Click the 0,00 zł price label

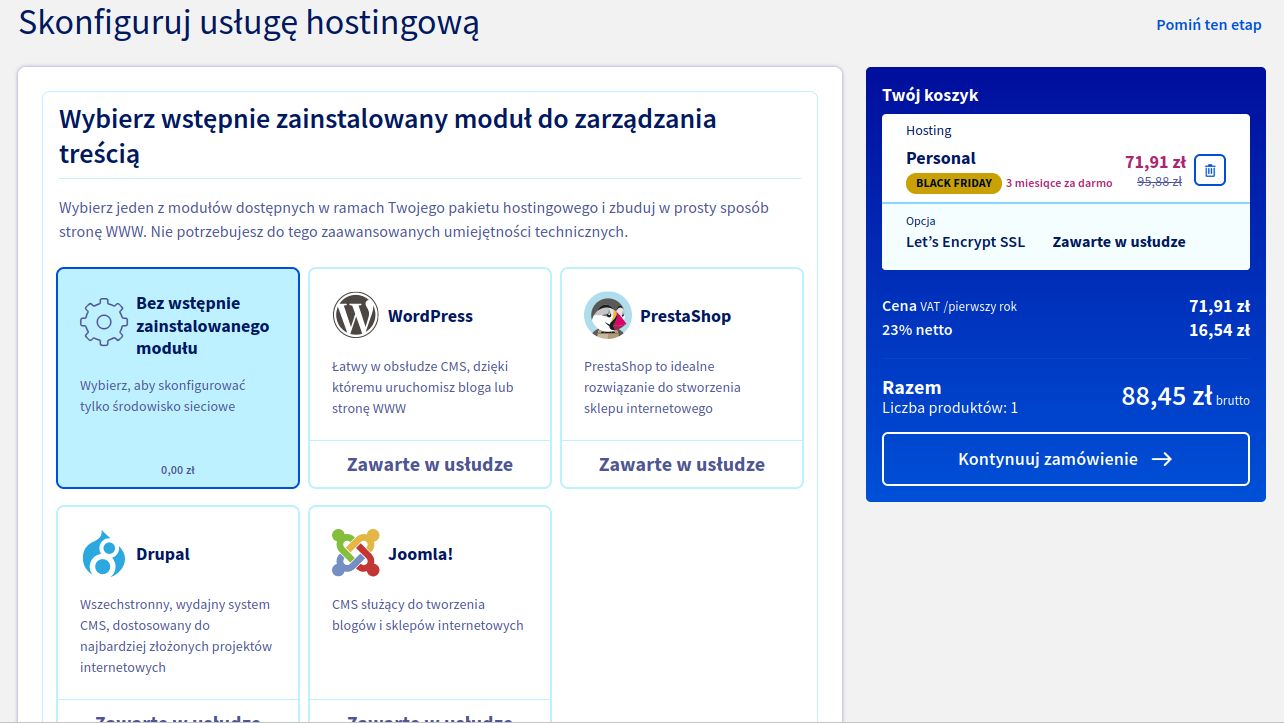pyautogui.click(x=178, y=470)
